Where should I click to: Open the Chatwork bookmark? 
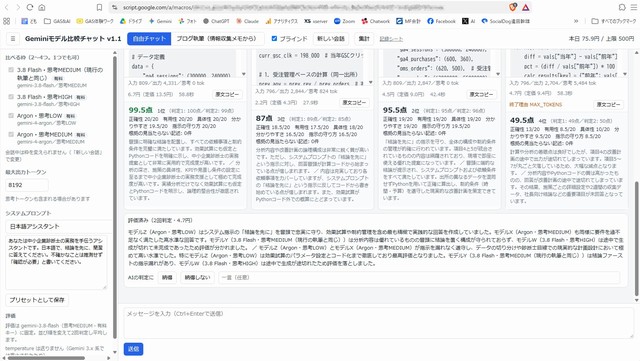pos(376,21)
